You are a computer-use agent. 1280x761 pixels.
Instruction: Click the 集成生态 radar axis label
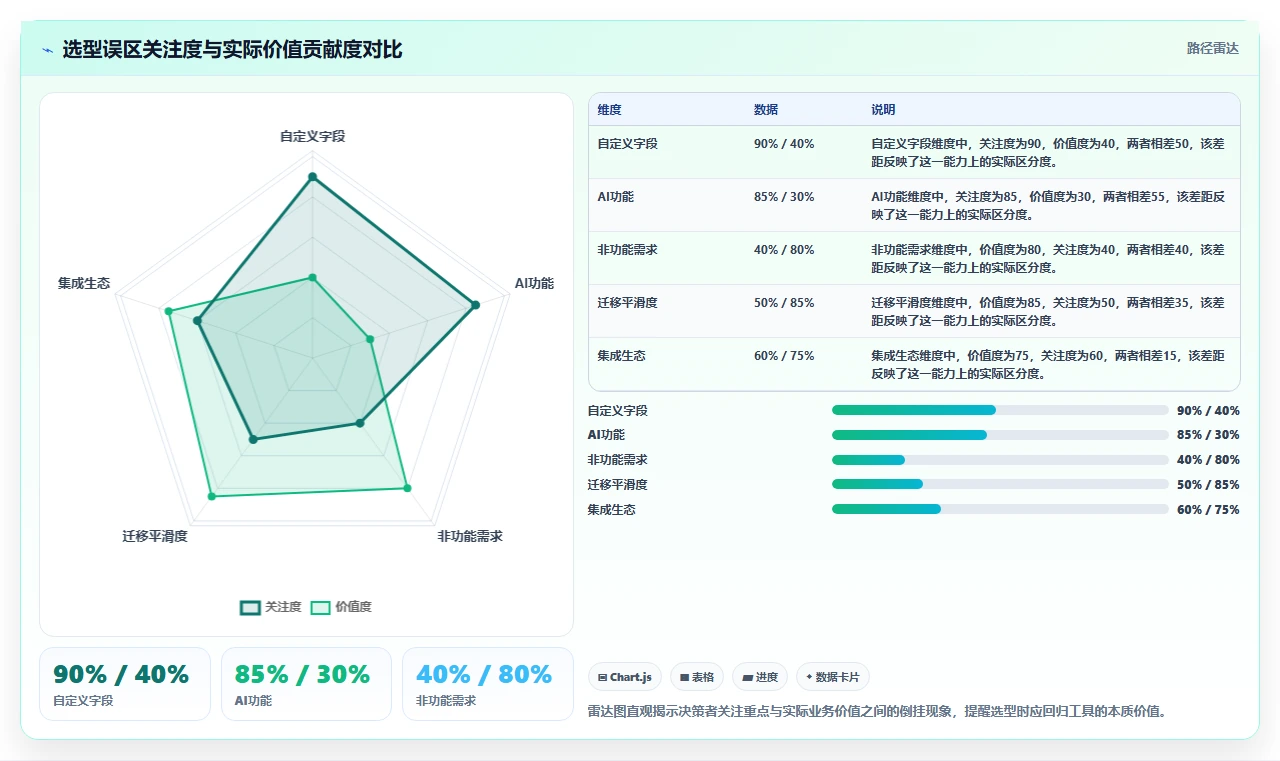[84, 284]
